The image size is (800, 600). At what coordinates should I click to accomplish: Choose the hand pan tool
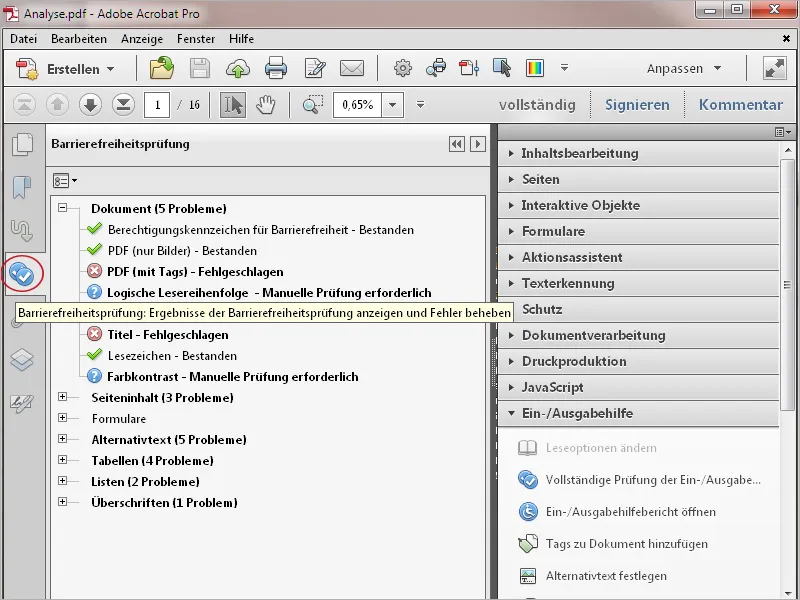(266, 105)
